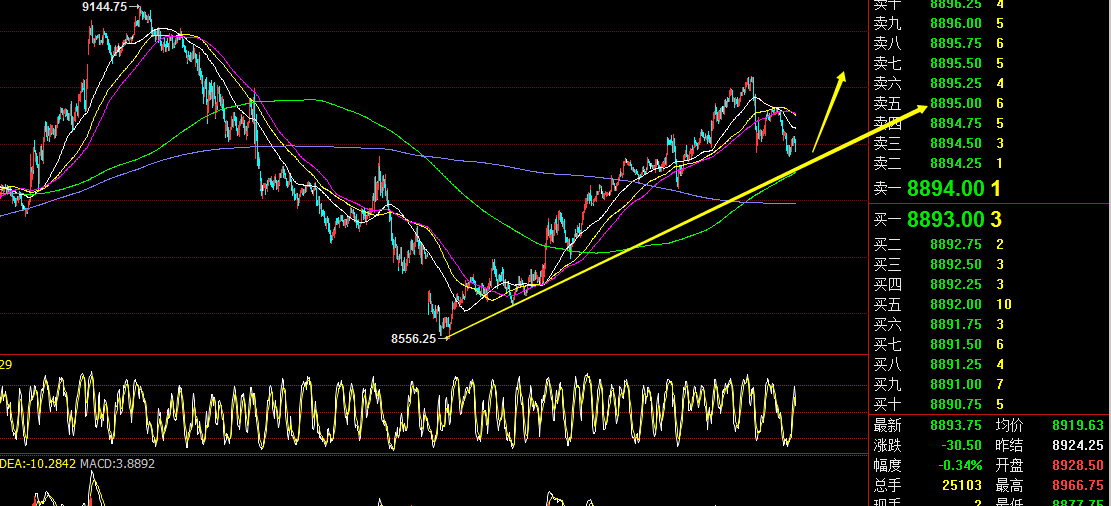Screen dimensions: 1111x506
Task: Select the short yellow arrow annotation
Action: pos(829,111)
